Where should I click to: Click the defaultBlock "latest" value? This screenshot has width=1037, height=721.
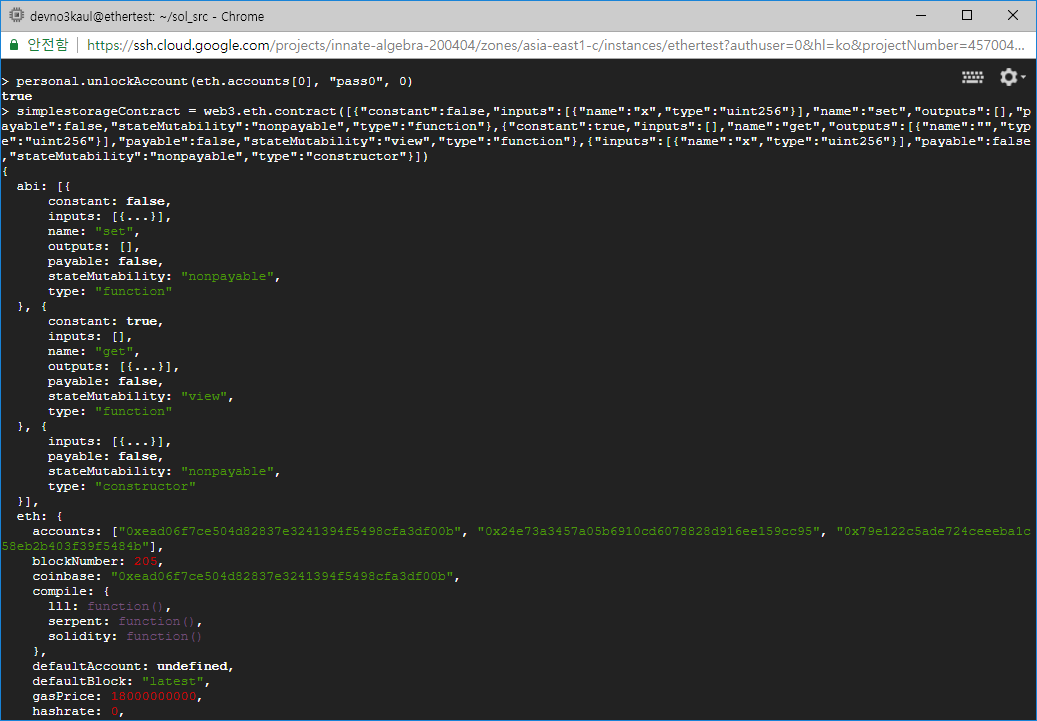coord(173,681)
